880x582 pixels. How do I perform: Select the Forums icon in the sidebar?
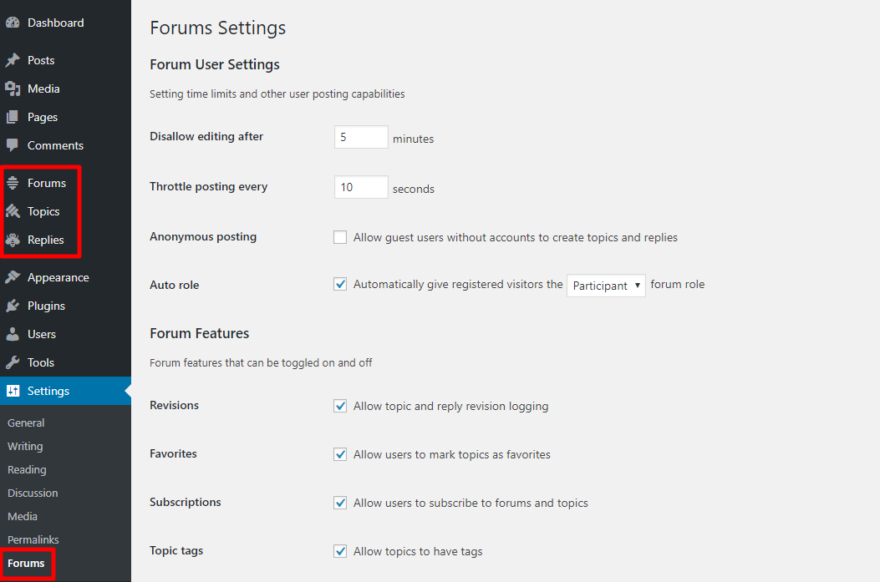[14, 183]
